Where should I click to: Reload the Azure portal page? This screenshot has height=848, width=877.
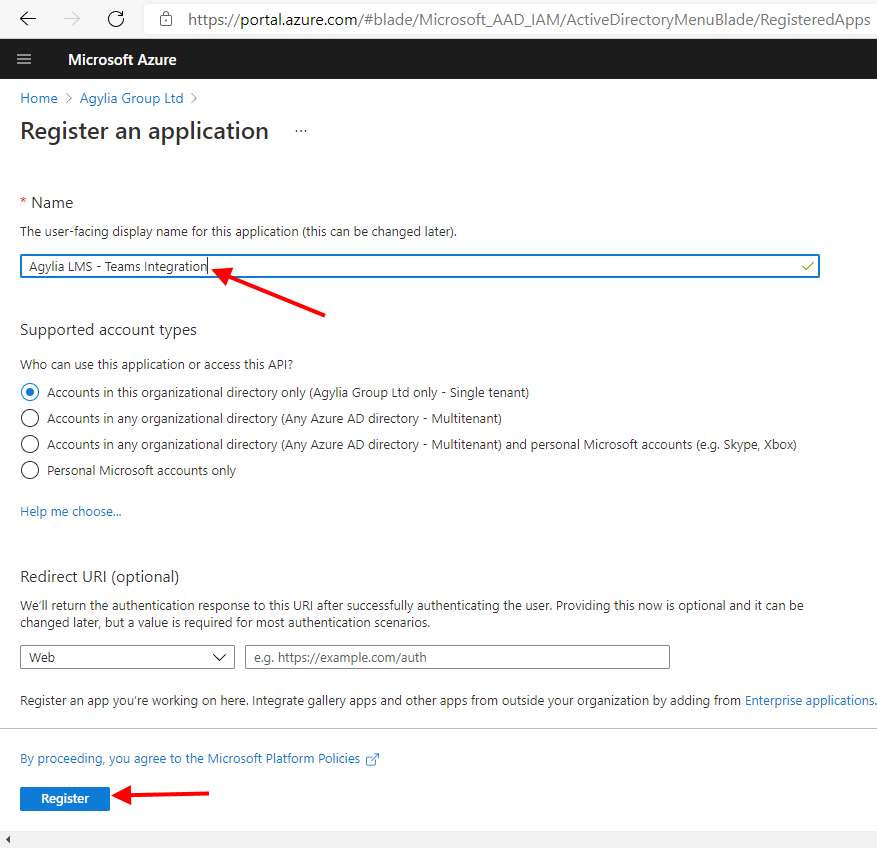[116, 19]
